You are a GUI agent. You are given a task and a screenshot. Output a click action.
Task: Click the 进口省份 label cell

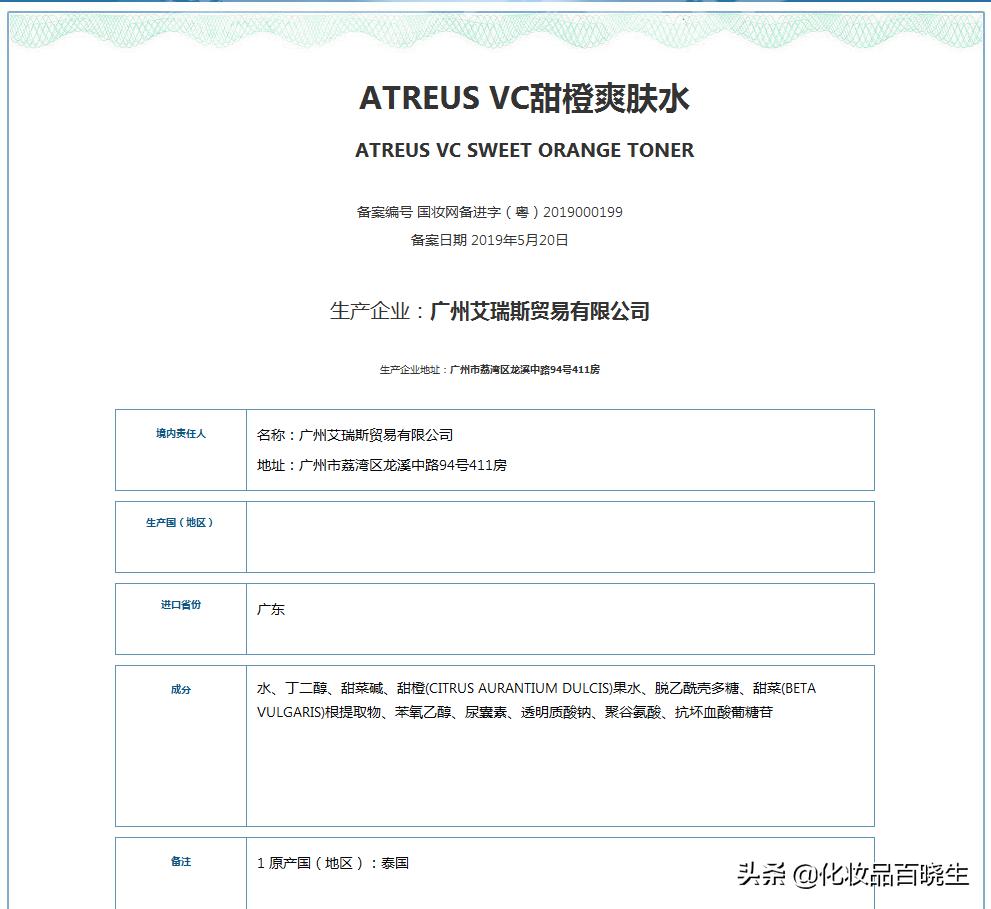[180, 604]
